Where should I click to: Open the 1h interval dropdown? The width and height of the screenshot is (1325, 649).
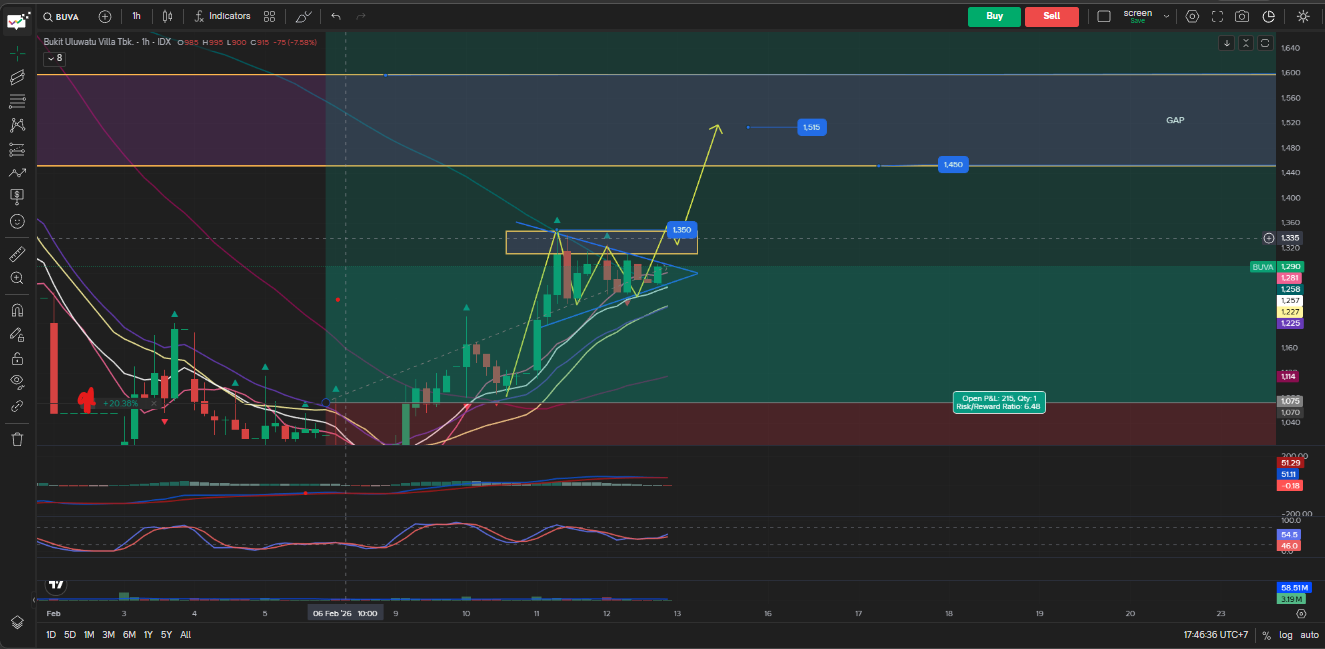[136, 16]
